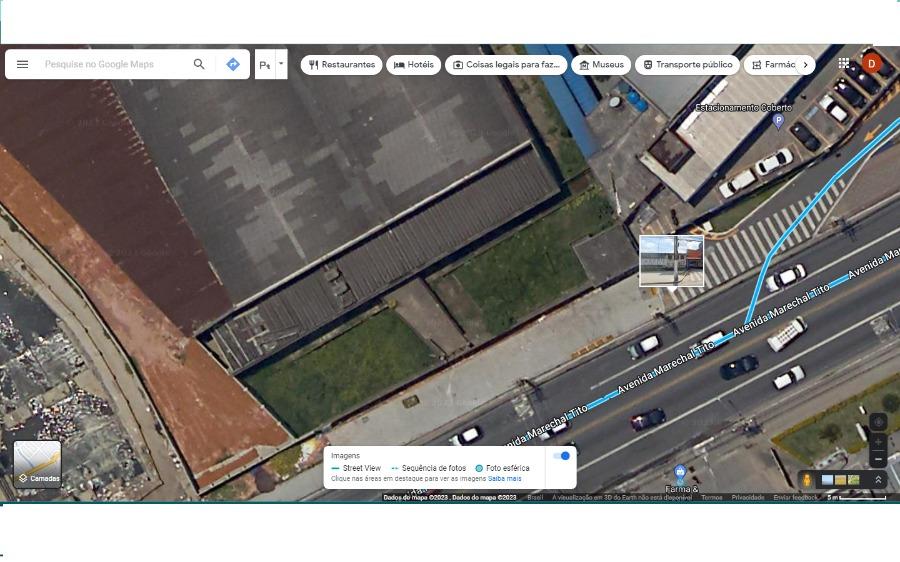Viewport: 900px width, 562px height.
Task: Show more category chips with right chevron
Action: coord(805,65)
